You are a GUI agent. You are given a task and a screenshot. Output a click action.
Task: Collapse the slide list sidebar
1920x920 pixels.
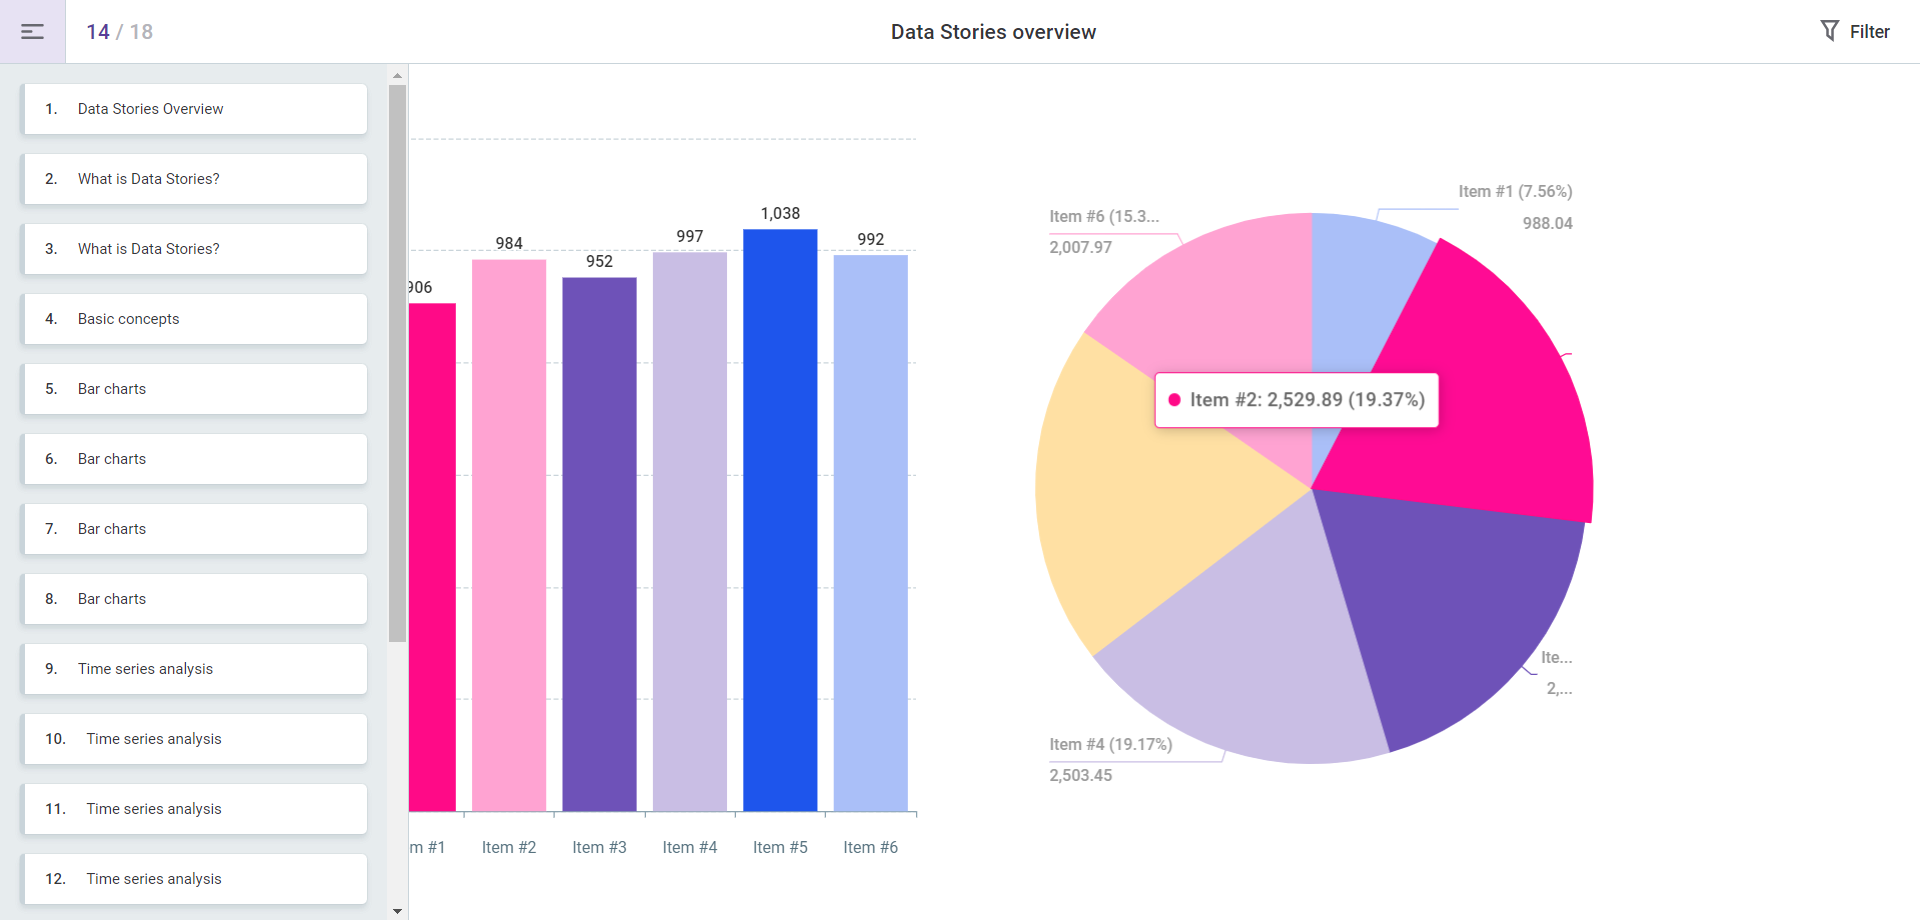pyautogui.click(x=31, y=31)
